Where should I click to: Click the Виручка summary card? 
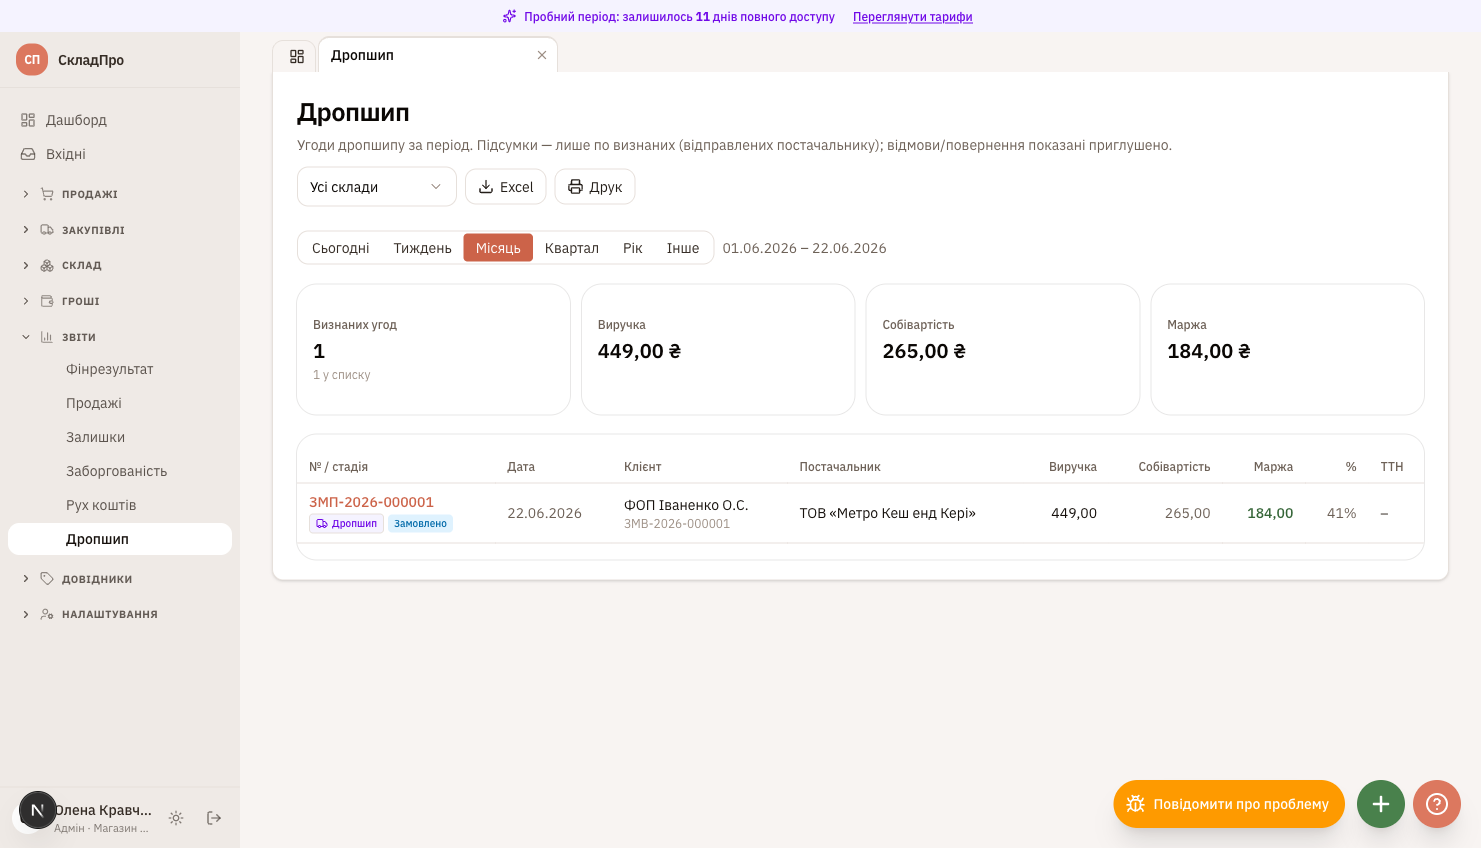point(718,349)
